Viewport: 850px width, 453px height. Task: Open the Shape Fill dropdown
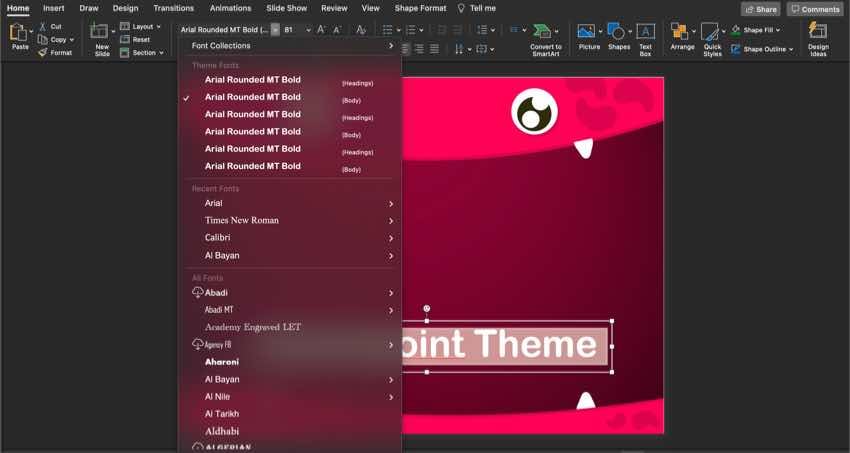[777, 30]
